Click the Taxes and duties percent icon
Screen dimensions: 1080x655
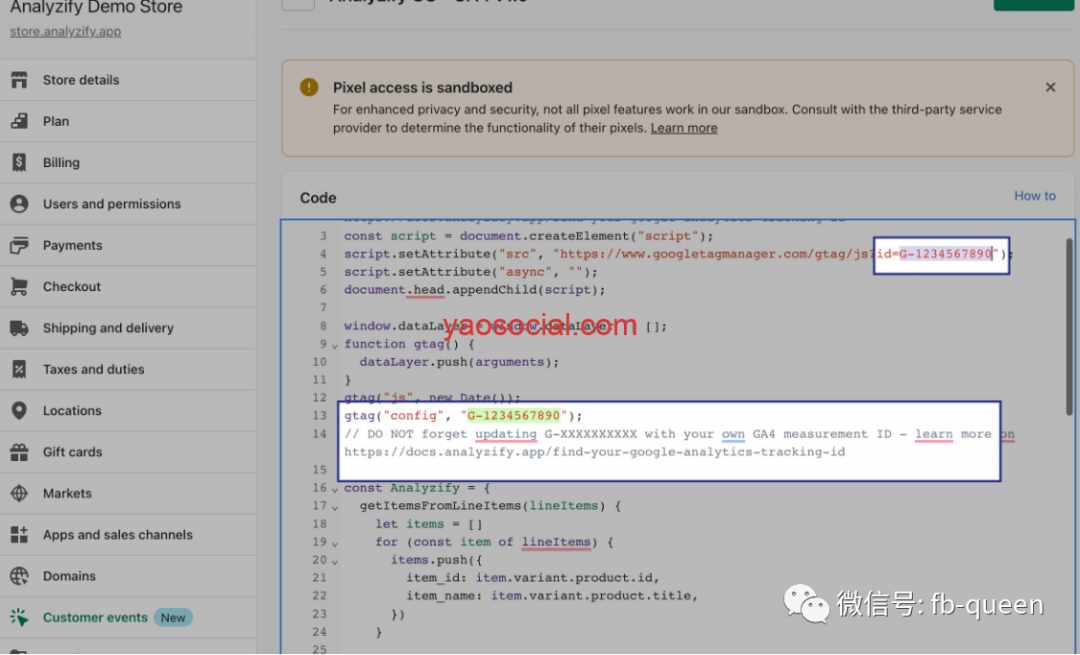(19, 369)
